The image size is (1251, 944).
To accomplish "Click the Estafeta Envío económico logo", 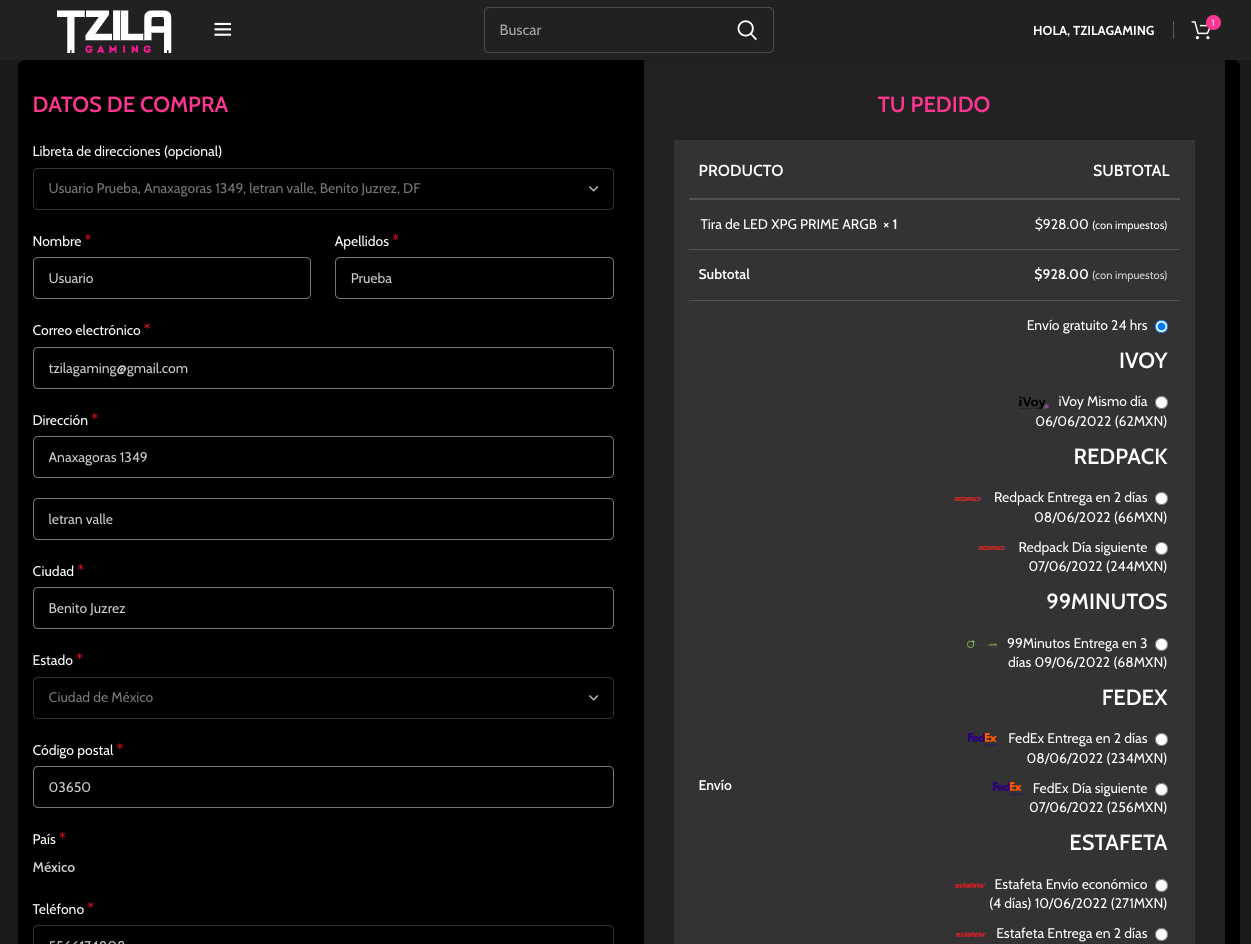I will [969, 885].
